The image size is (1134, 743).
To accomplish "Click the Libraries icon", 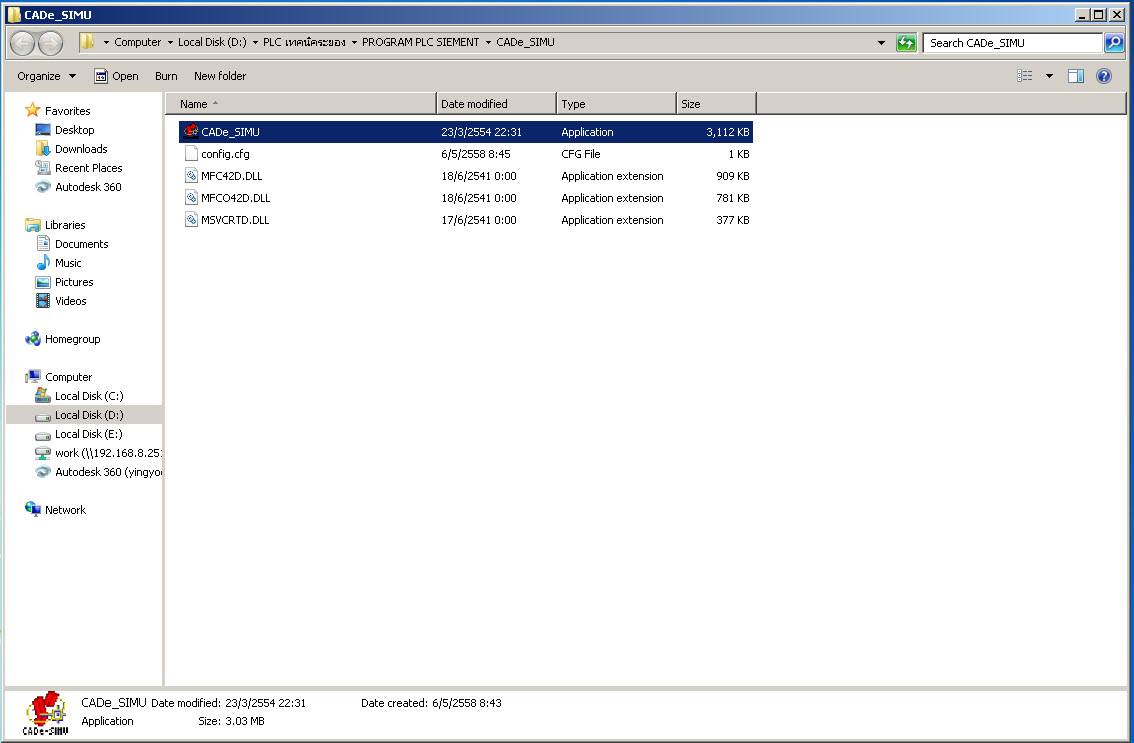I will pos(33,224).
